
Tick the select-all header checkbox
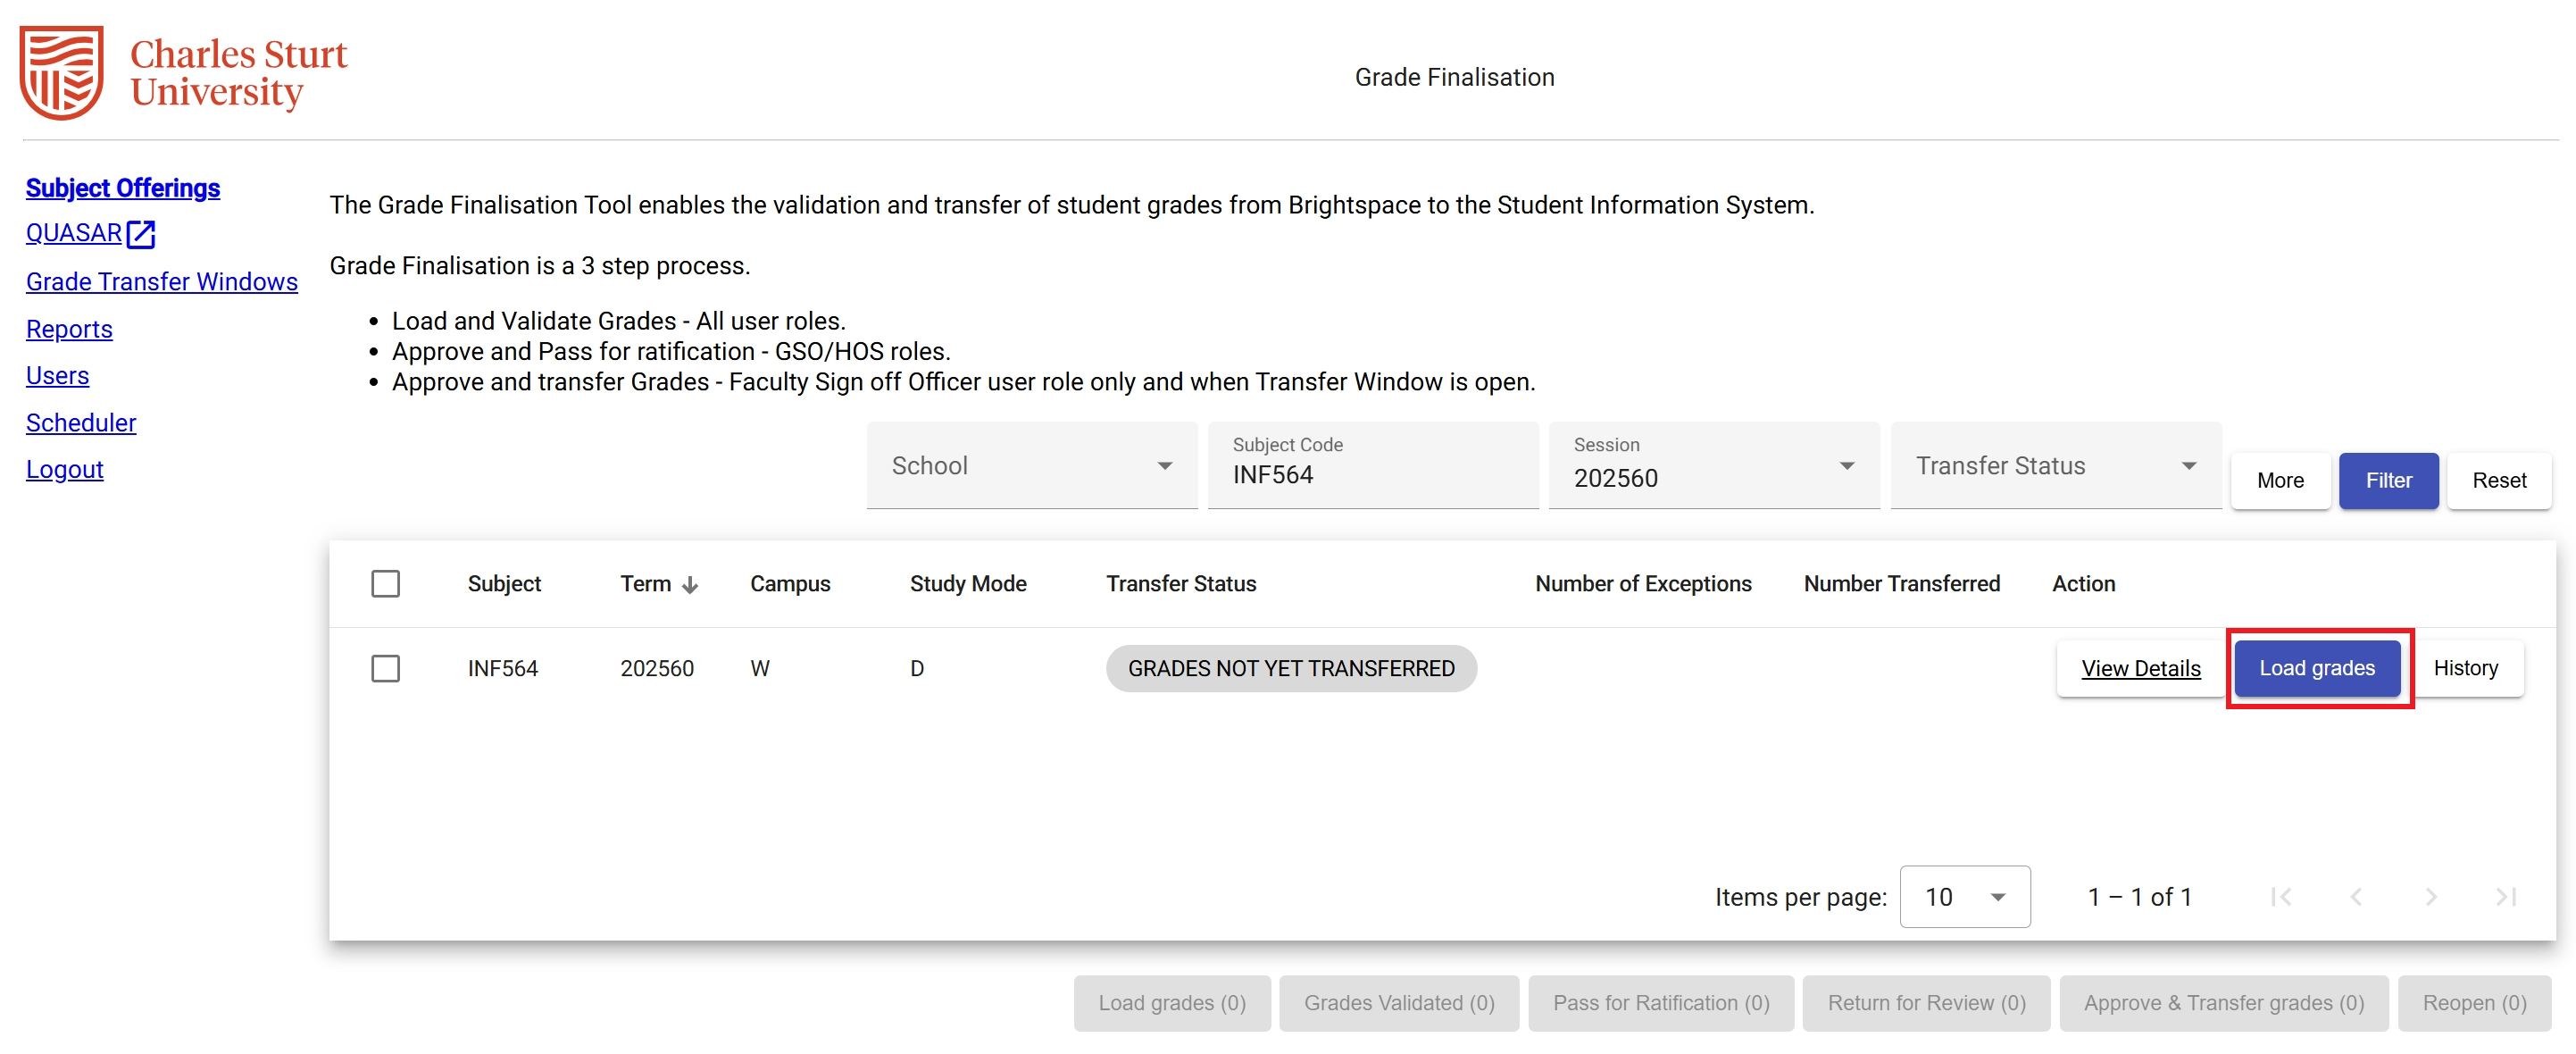coord(385,584)
